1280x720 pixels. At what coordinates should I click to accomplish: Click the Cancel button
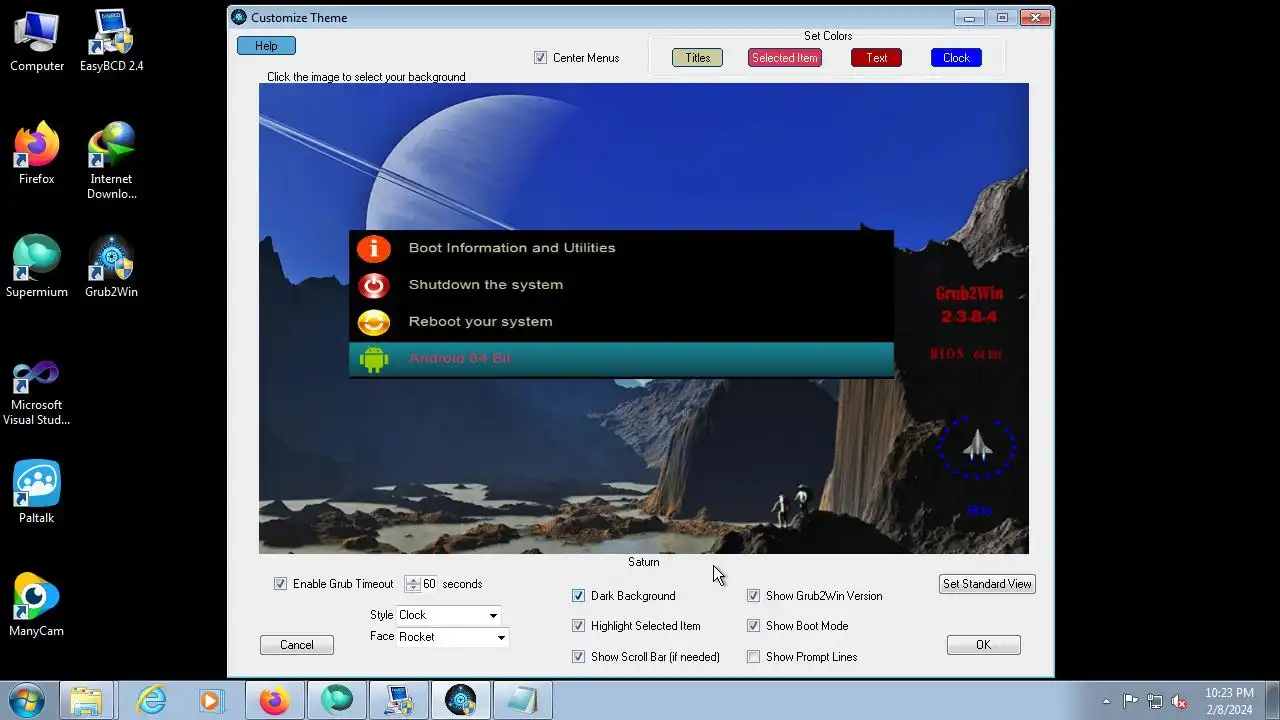[297, 645]
